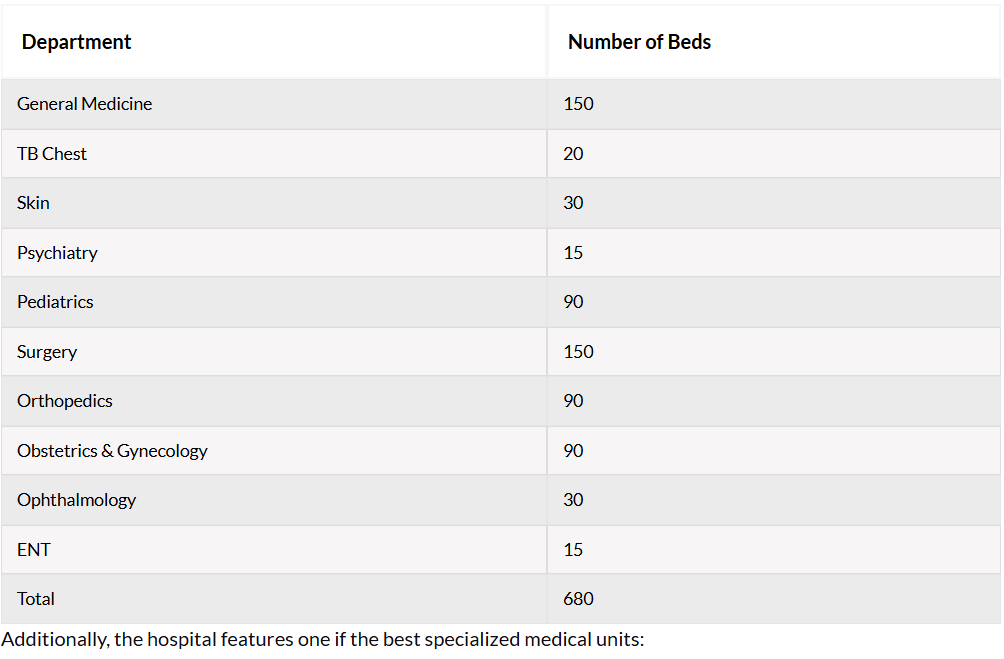Click the Psychiatry department name
This screenshot has width=1004, height=659.
57,253
